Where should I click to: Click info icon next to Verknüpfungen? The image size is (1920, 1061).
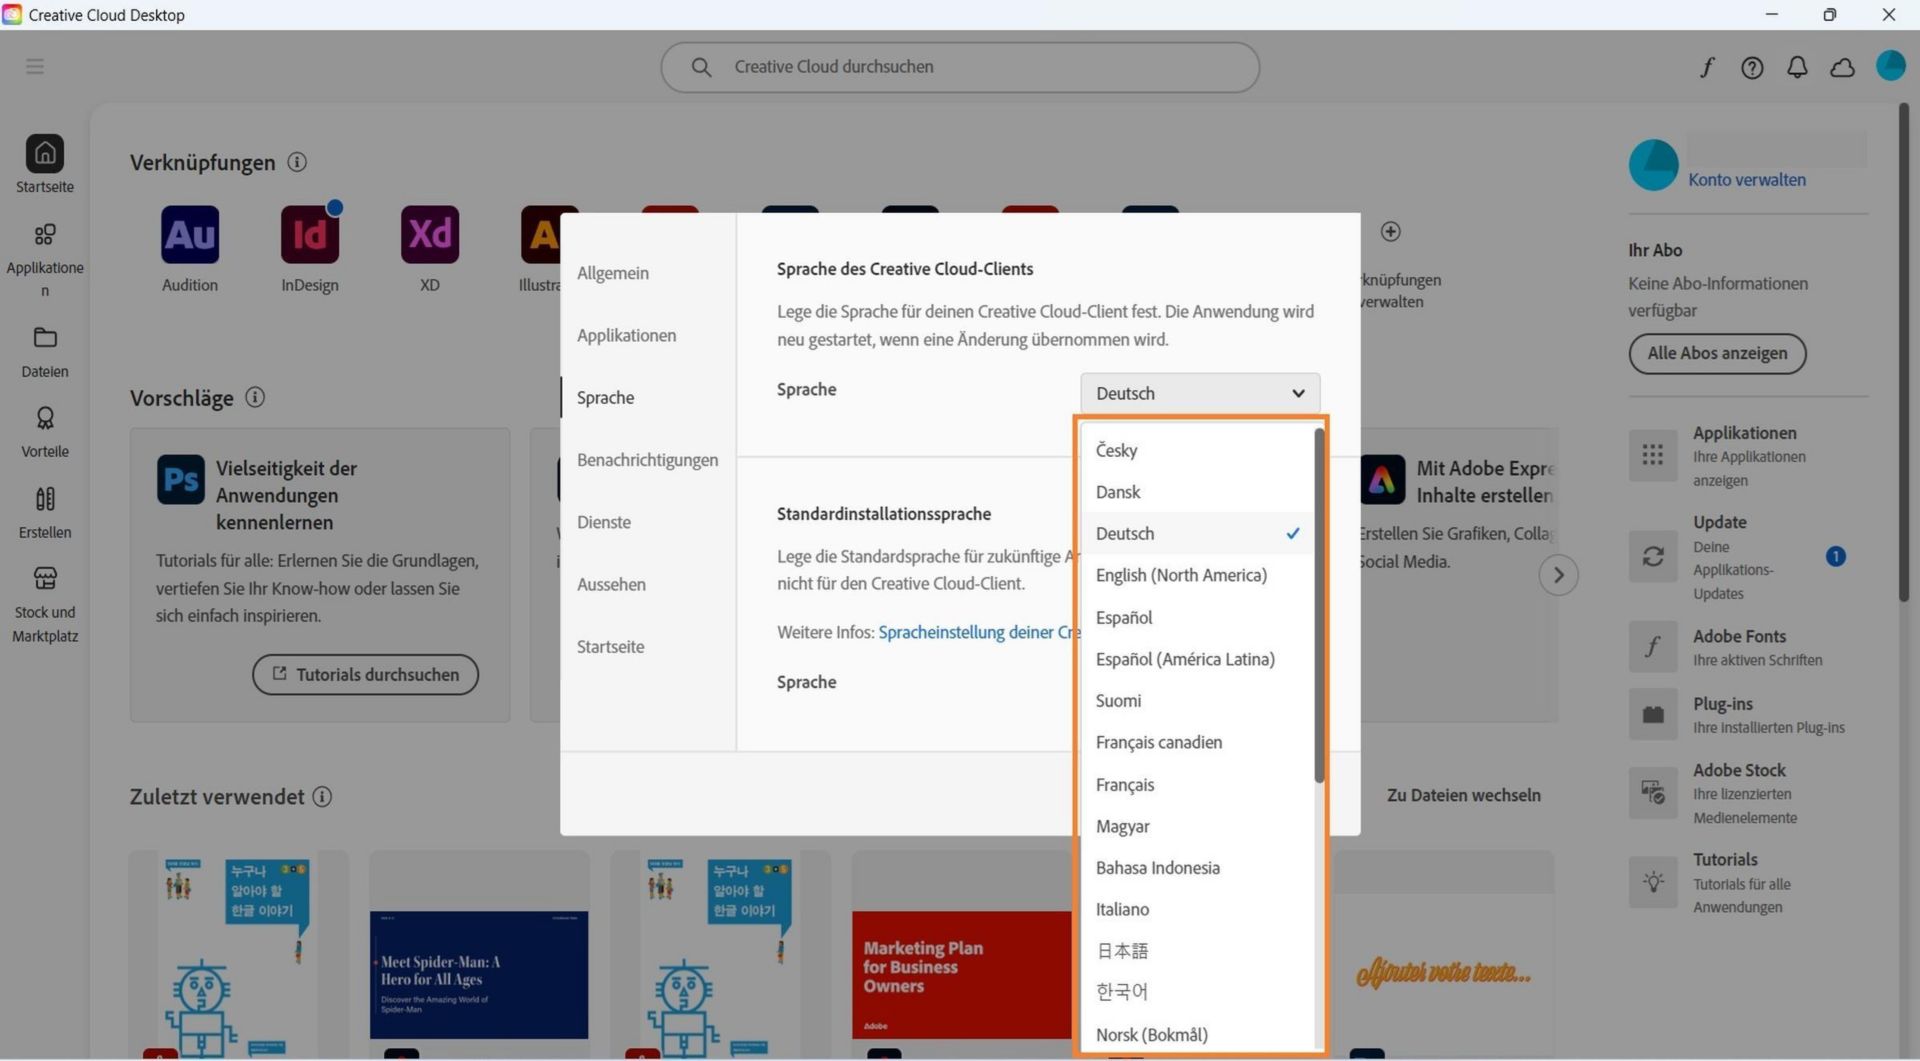[297, 162]
